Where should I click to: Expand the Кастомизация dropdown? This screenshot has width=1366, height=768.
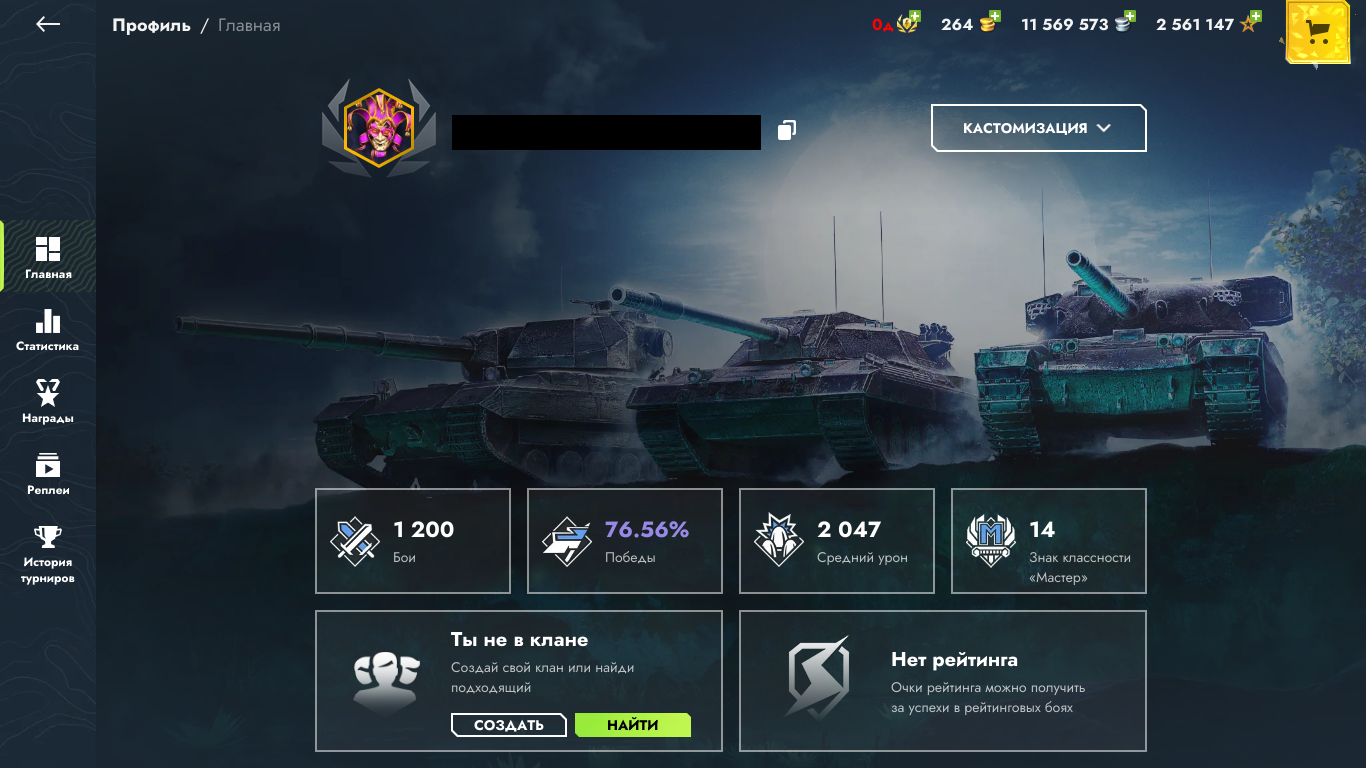coord(1038,128)
